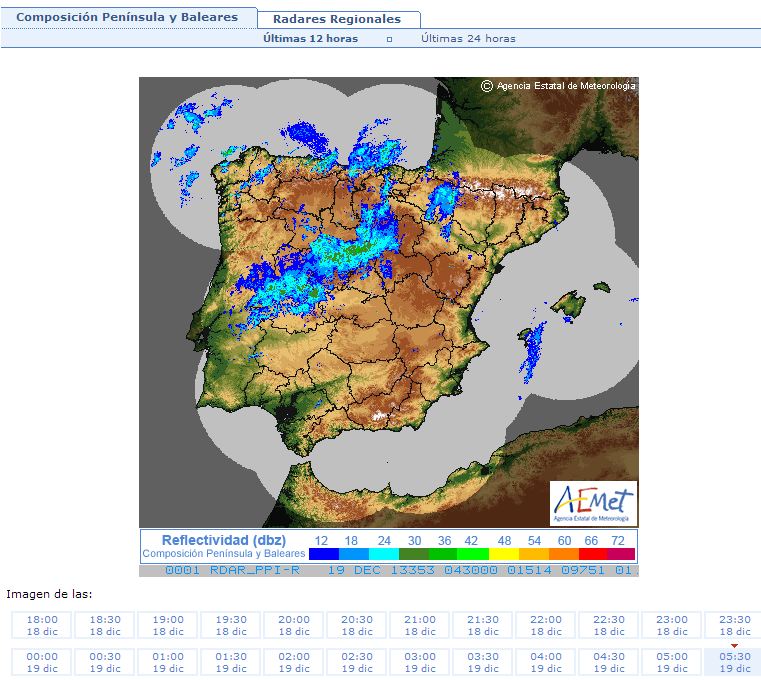The height and width of the screenshot is (680, 761).
Task: Select Últimas 24 horas view
Action: (468, 38)
